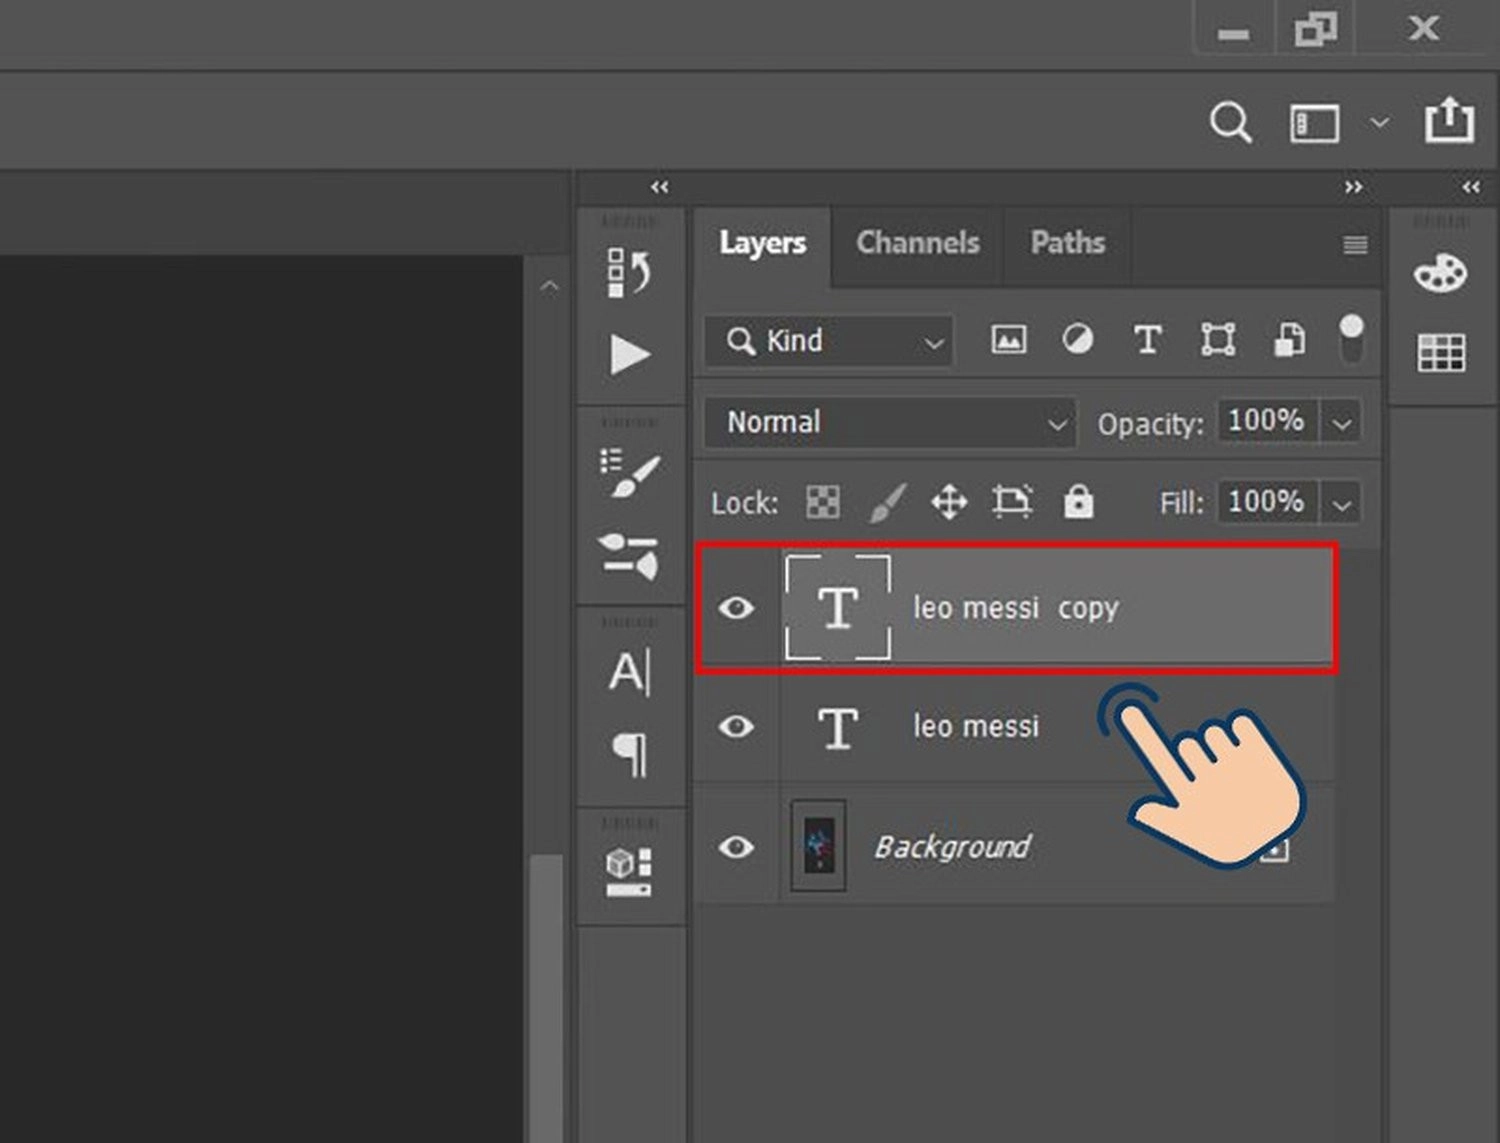Open the workspace switcher dropdown arrow

pyautogui.click(x=1379, y=123)
